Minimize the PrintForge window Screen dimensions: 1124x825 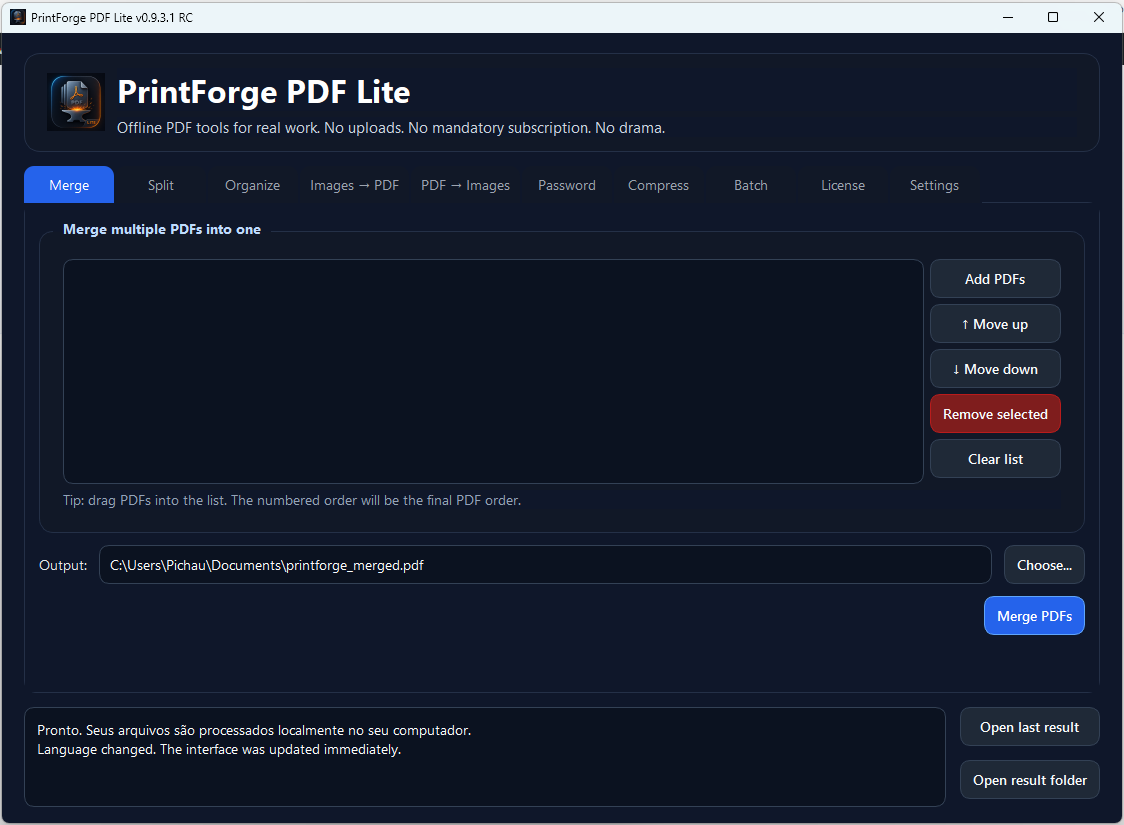[1008, 17]
